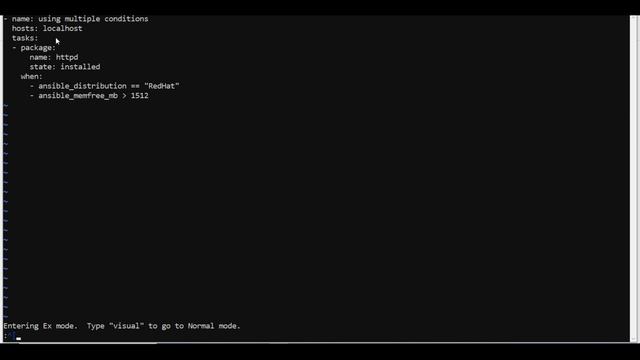The image size is (640, 360).
Task: Select the "name: httpd" line
Action: point(54,57)
